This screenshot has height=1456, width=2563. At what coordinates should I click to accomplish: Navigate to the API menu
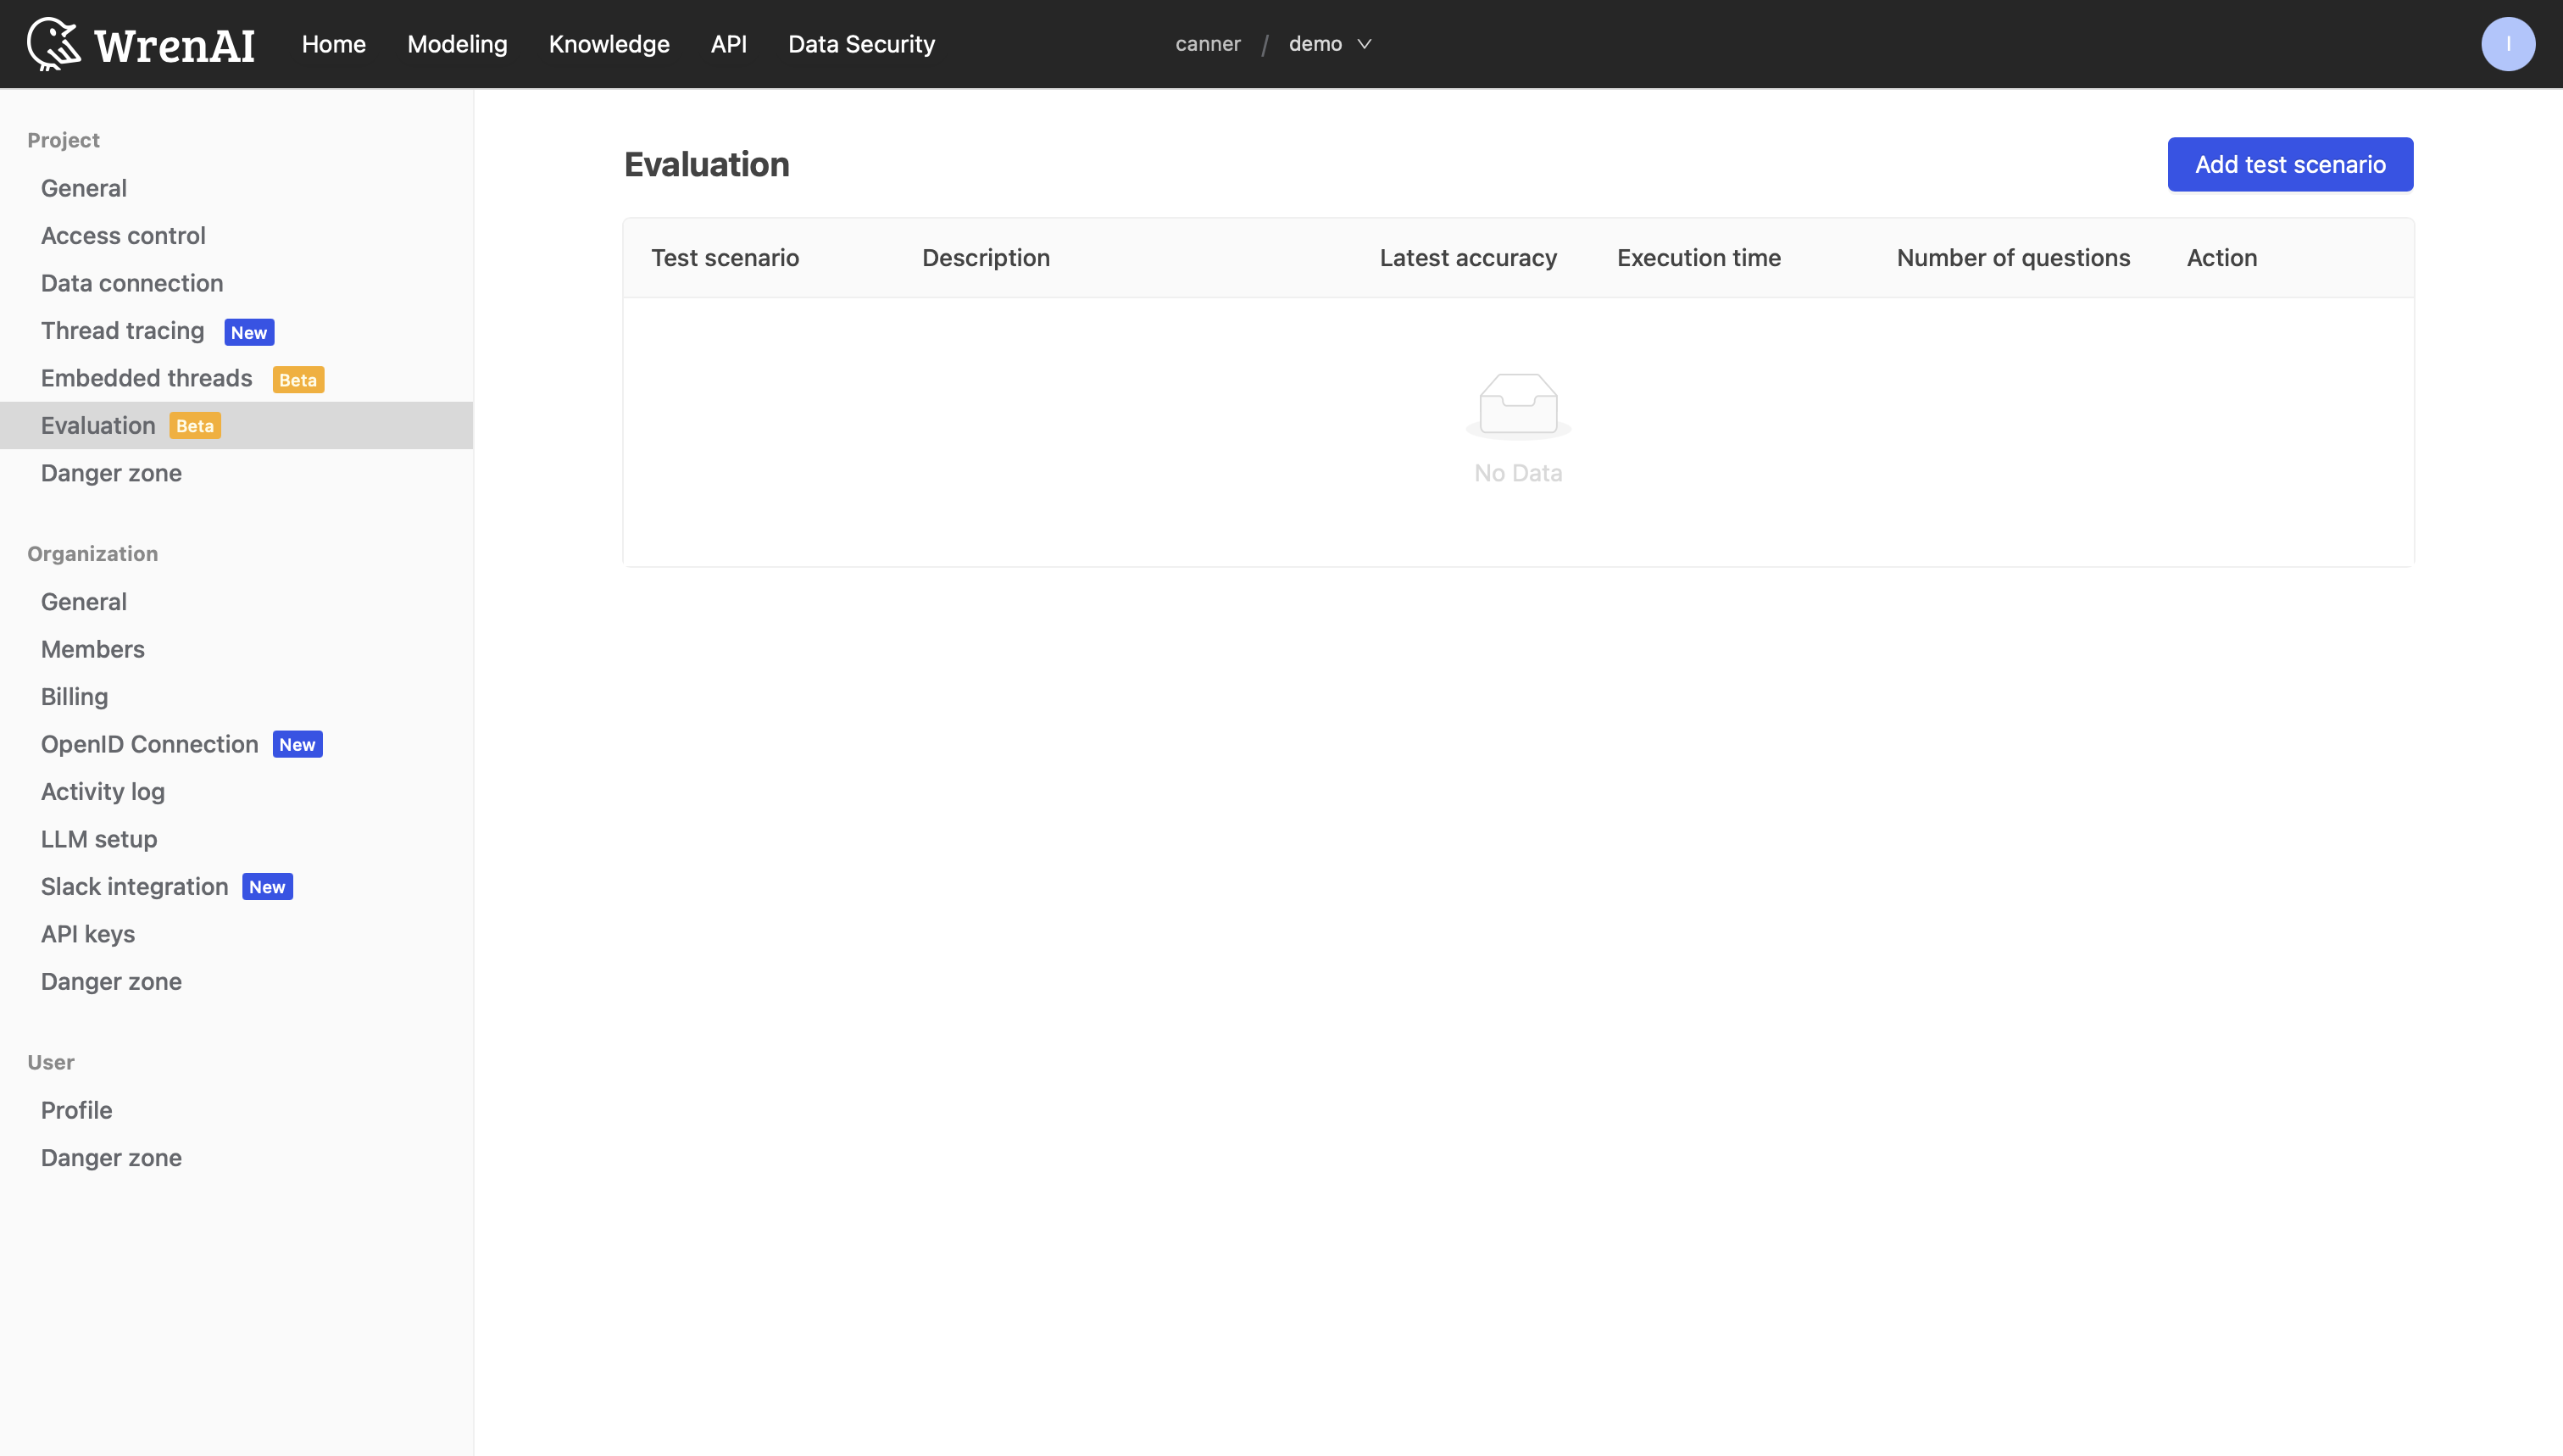tap(728, 44)
